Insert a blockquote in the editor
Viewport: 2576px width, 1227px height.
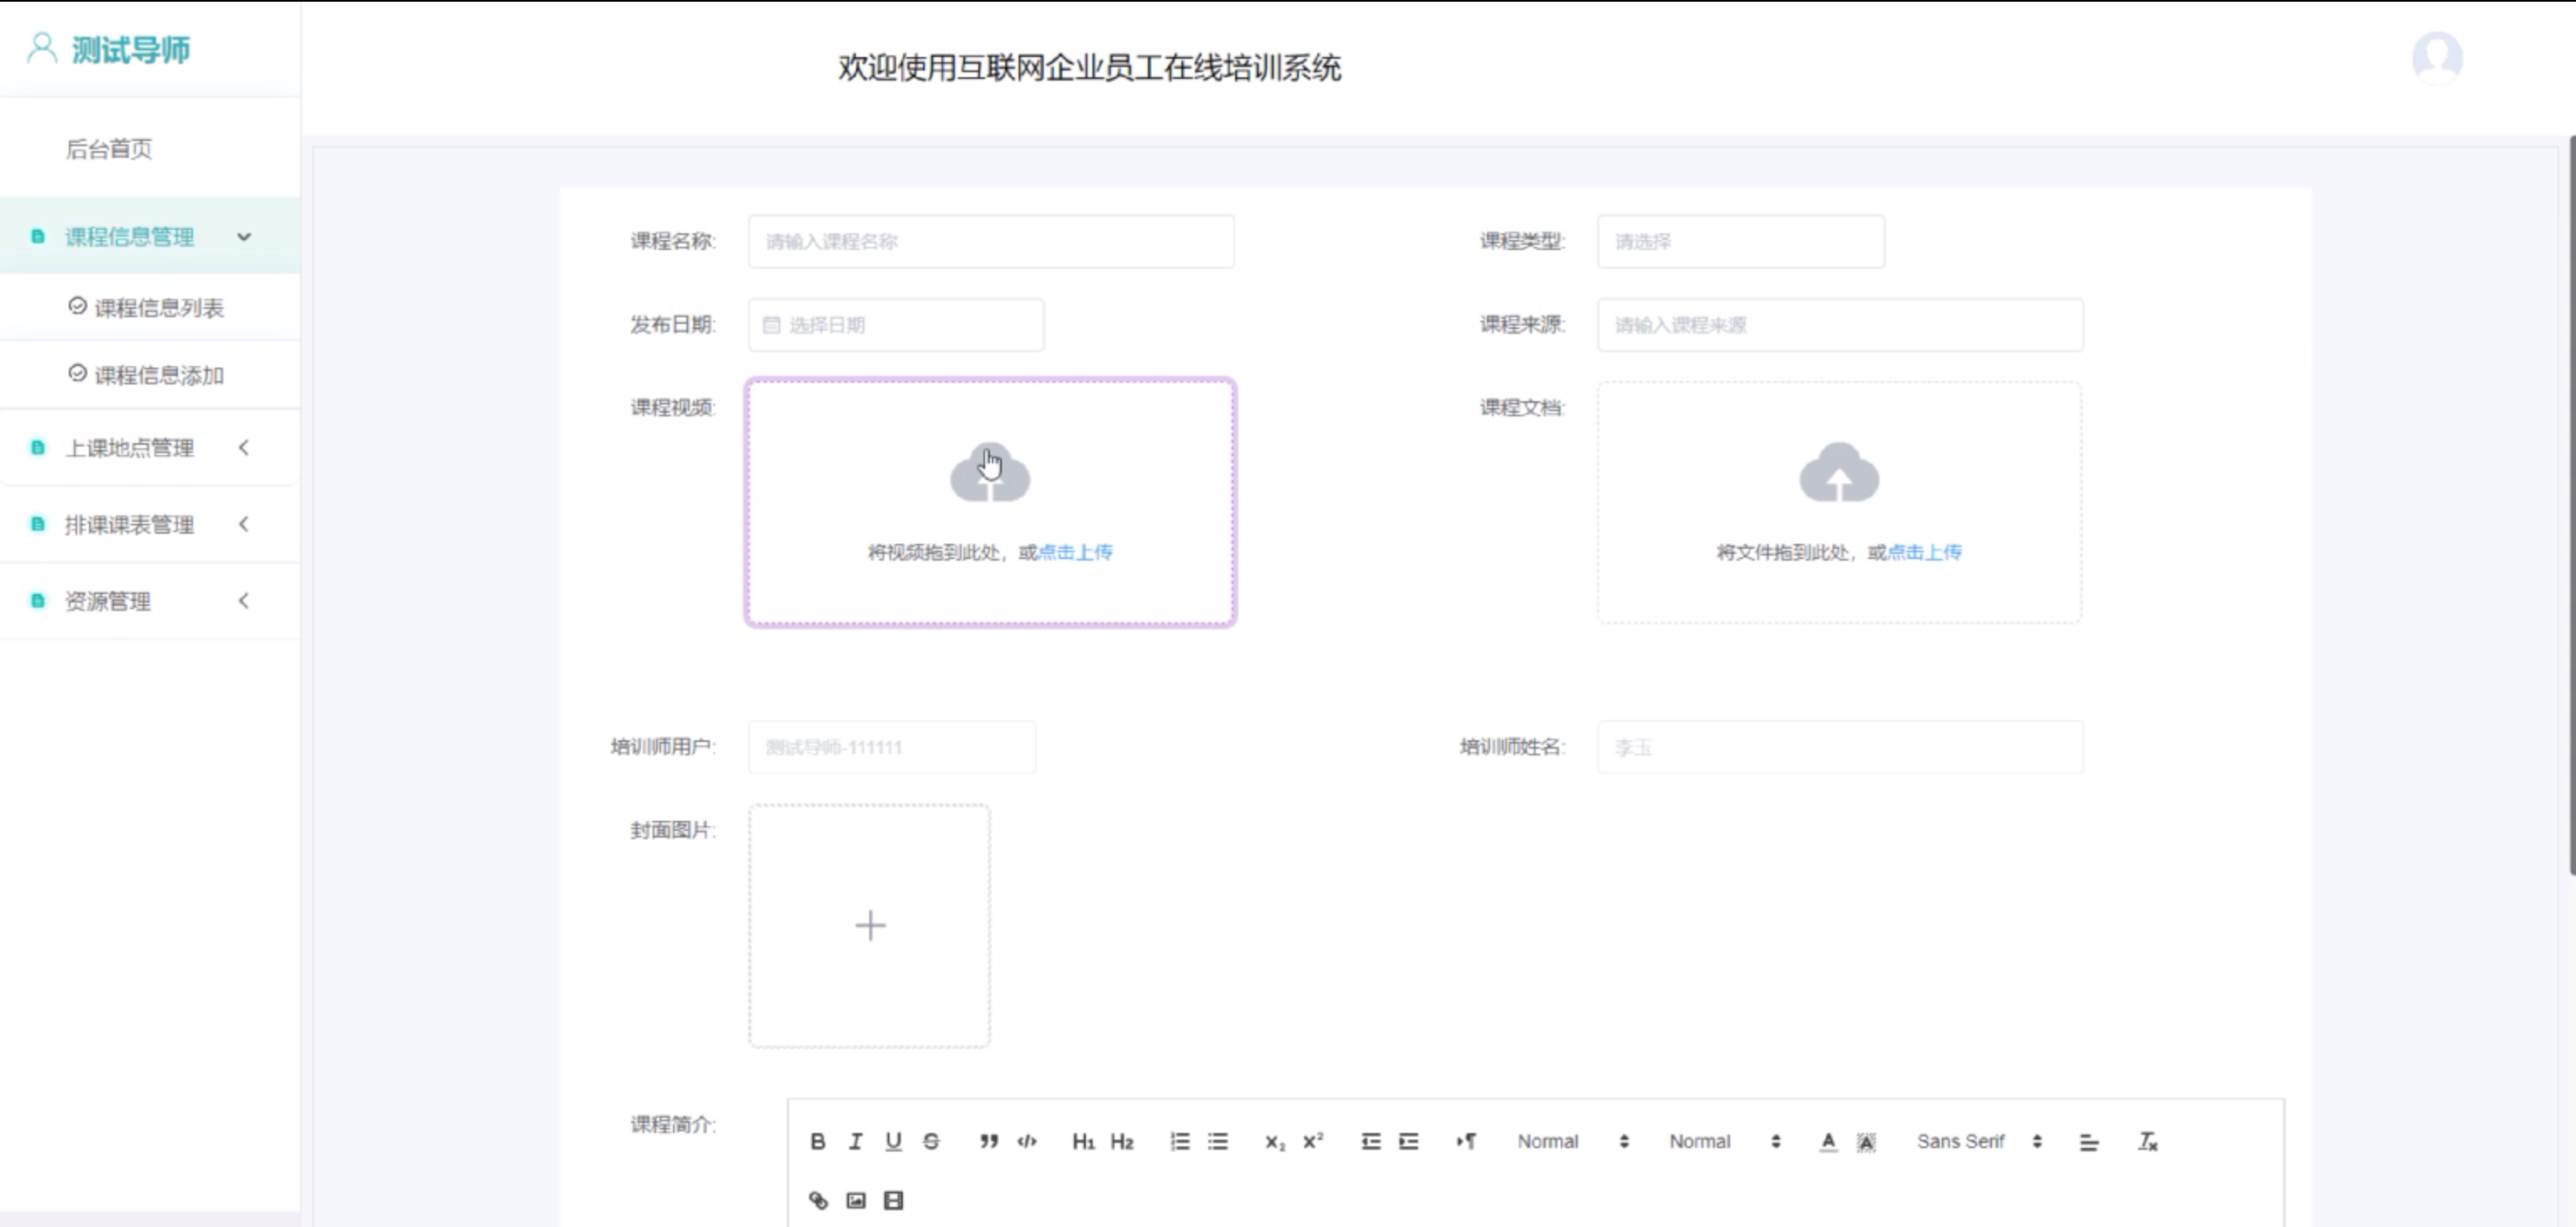(988, 1141)
